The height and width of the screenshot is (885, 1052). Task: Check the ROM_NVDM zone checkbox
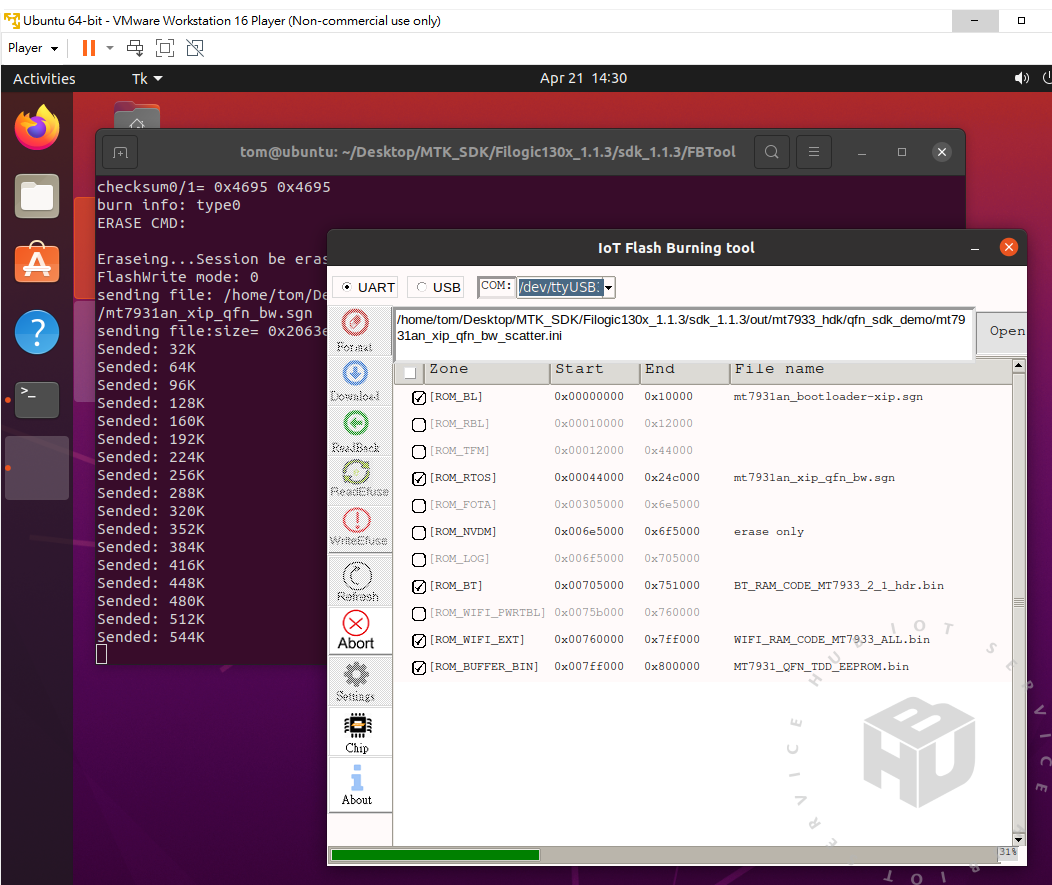419,532
